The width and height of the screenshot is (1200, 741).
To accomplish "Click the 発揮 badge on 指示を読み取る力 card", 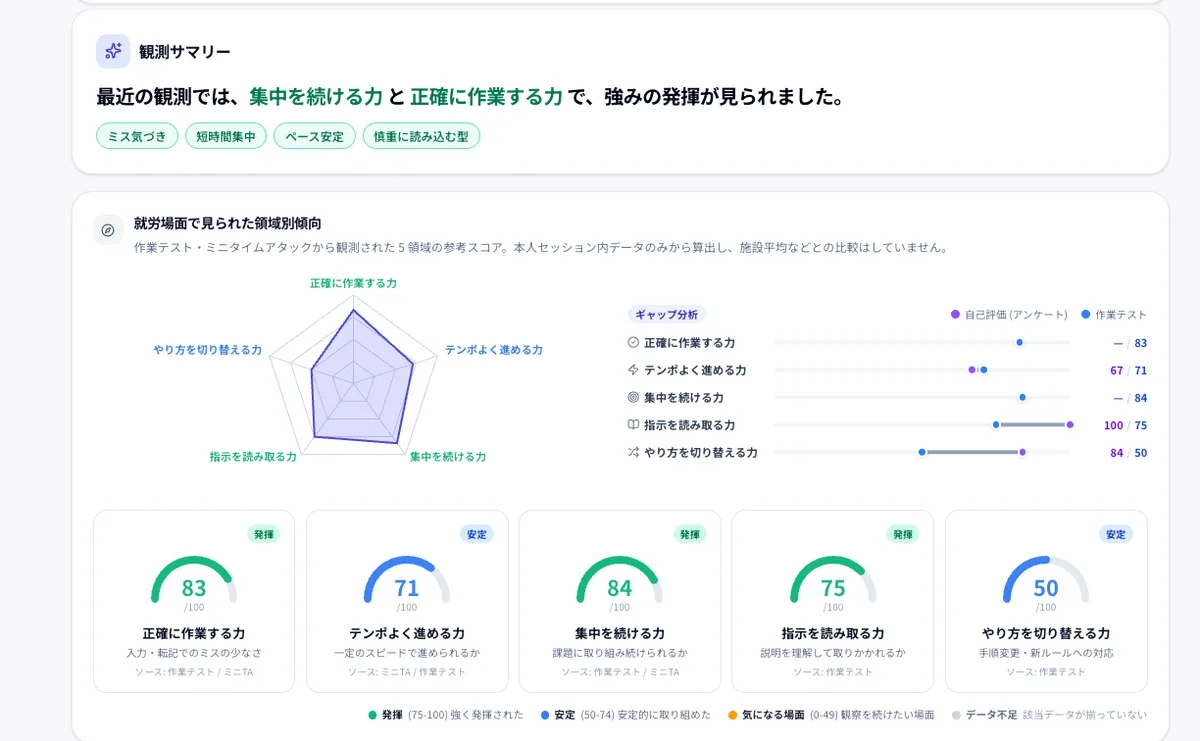I will coord(903,534).
